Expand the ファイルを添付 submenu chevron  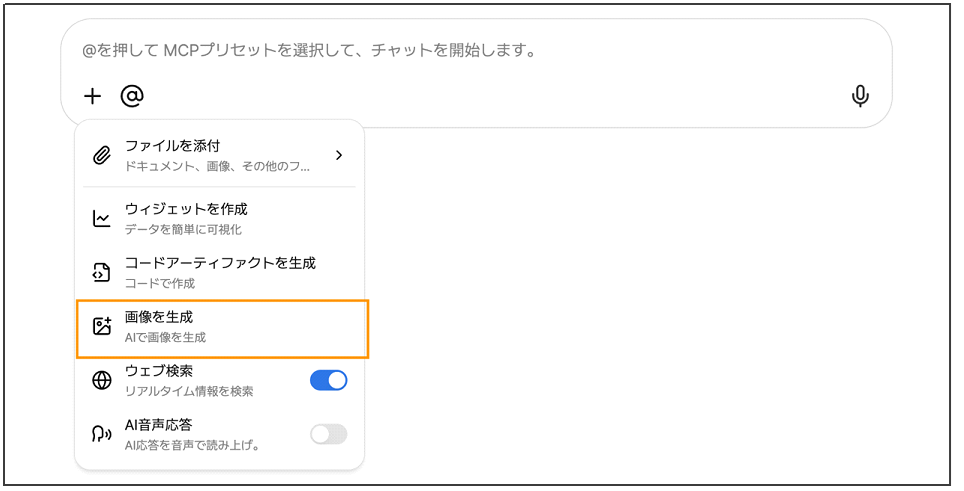coord(339,155)
